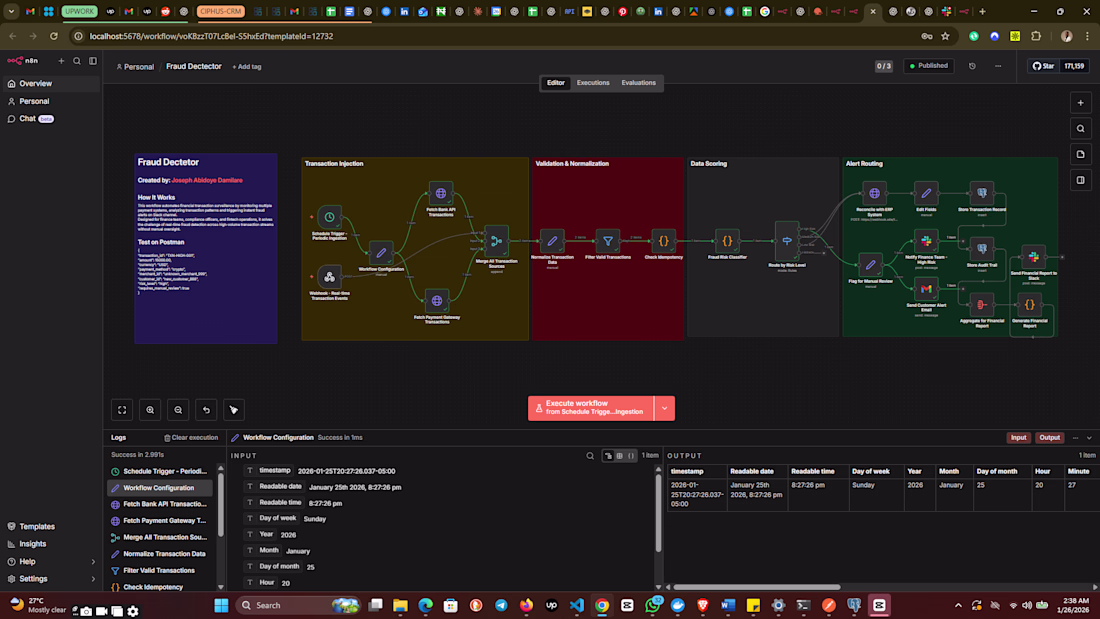
Task: Collapse the n8n sidebar panel icon
Action: tap(93, 61)
